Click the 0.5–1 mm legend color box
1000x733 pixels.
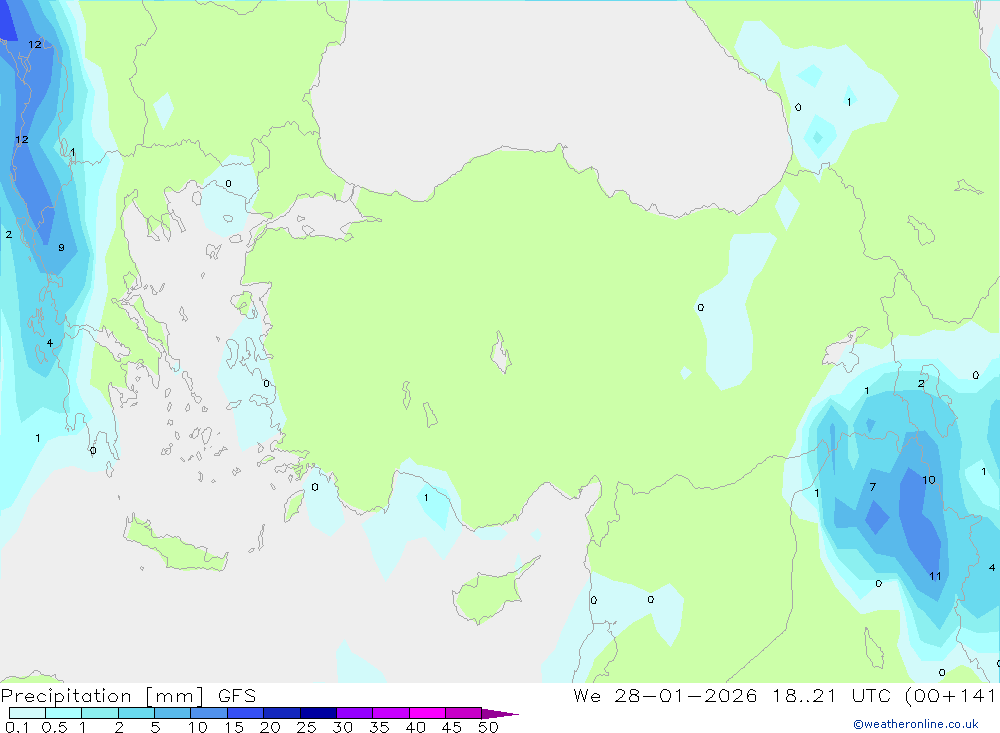pos(64,713)
